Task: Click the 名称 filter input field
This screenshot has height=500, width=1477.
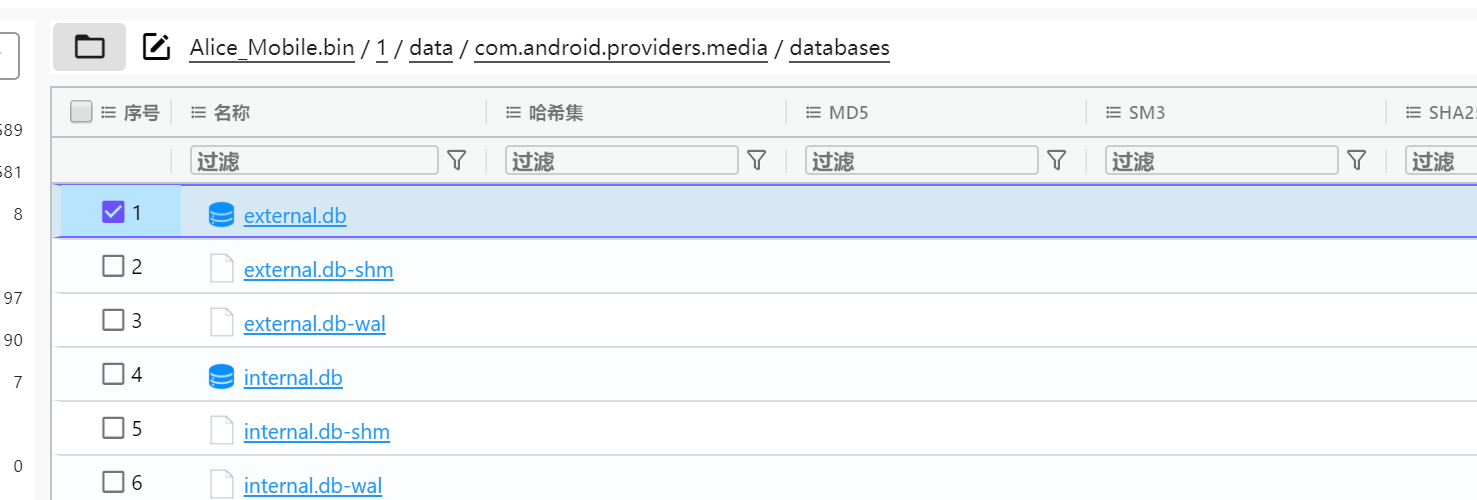Action: tap(314, 160)
